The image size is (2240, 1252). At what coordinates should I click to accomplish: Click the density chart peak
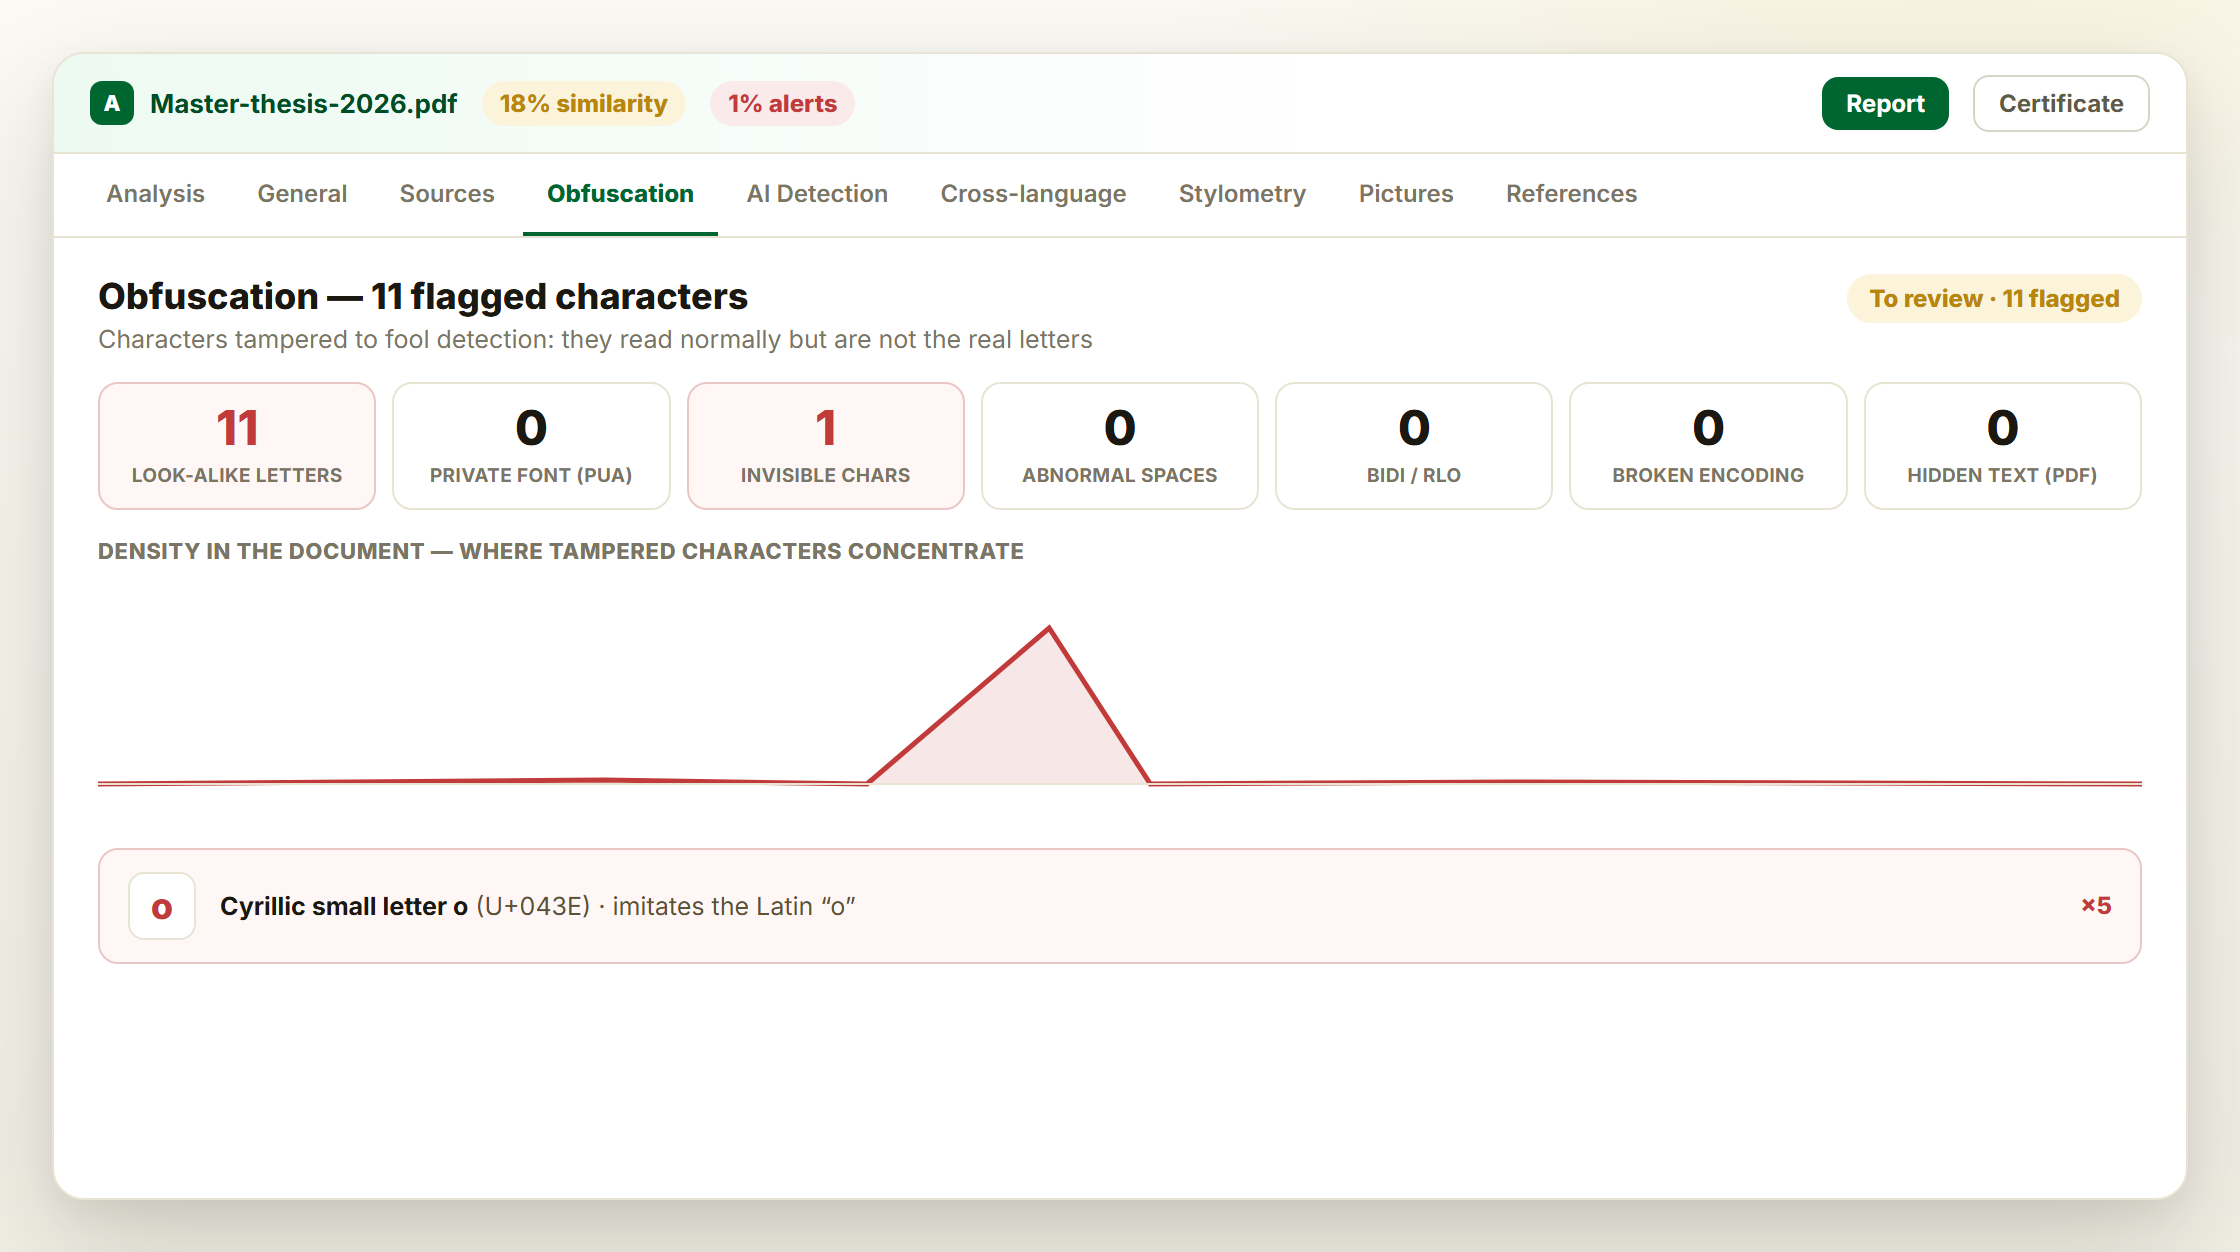coord(1049,629)
